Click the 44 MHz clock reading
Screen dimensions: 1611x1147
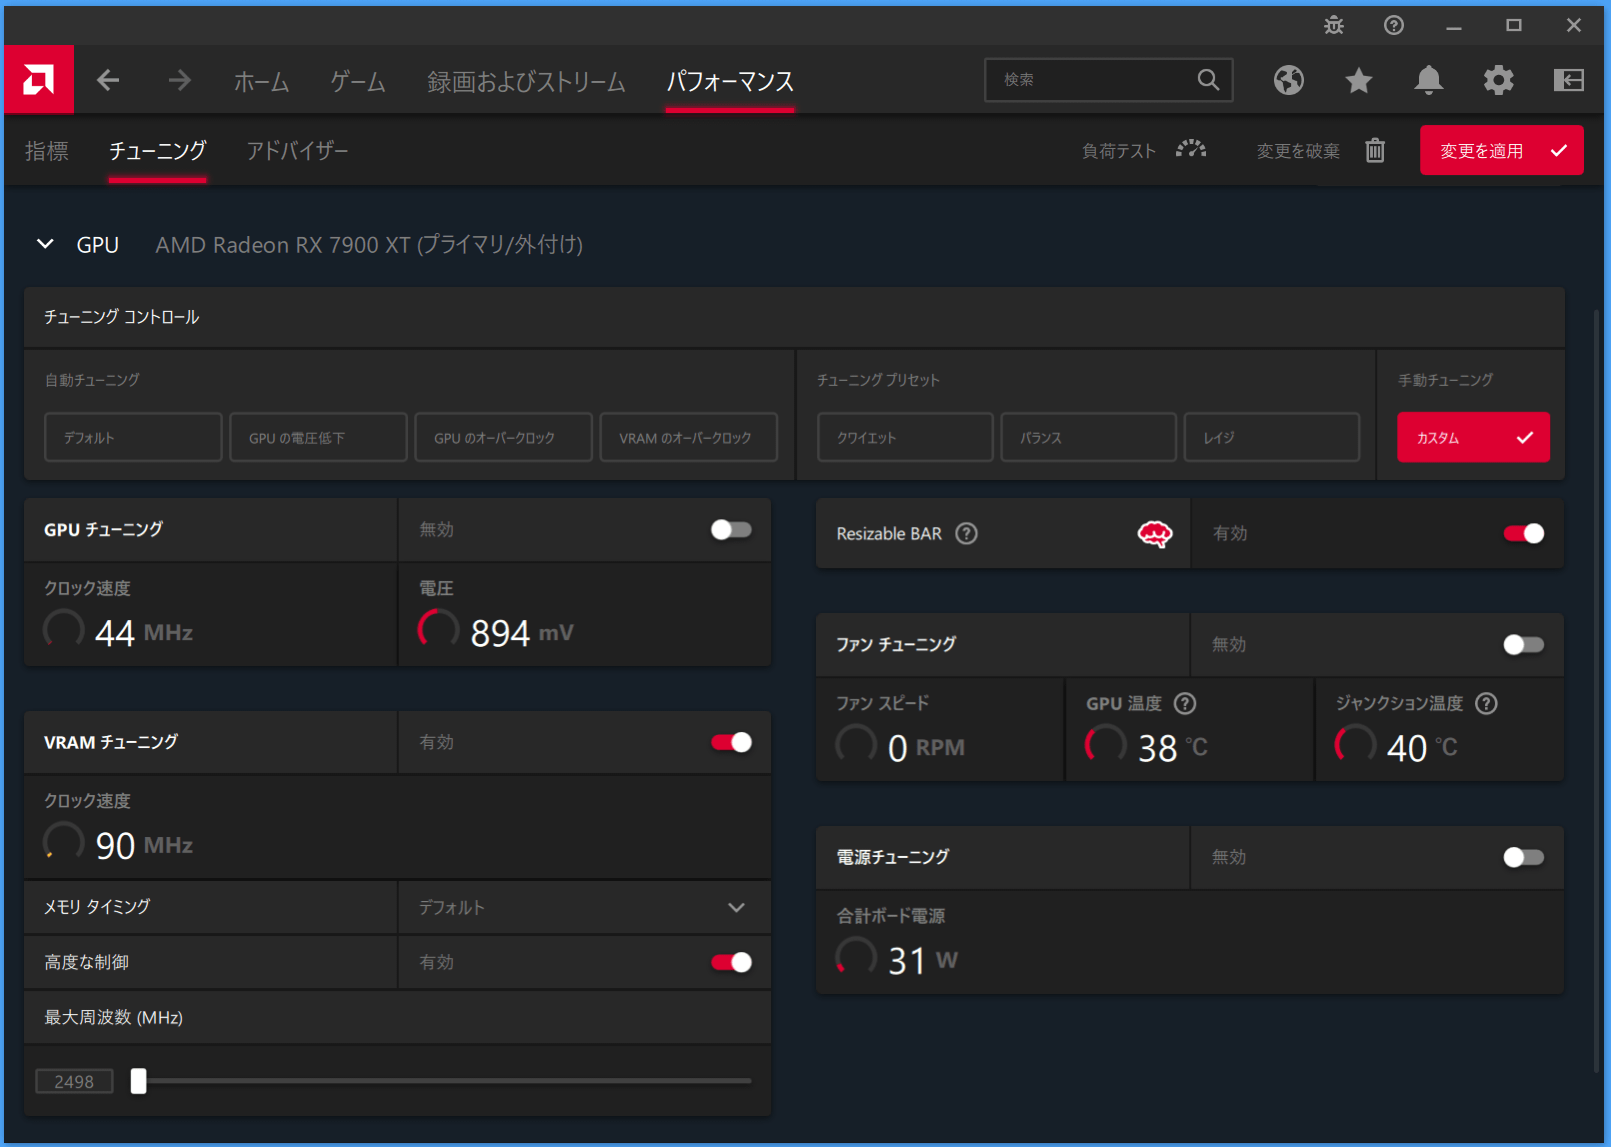pos(144,633)
